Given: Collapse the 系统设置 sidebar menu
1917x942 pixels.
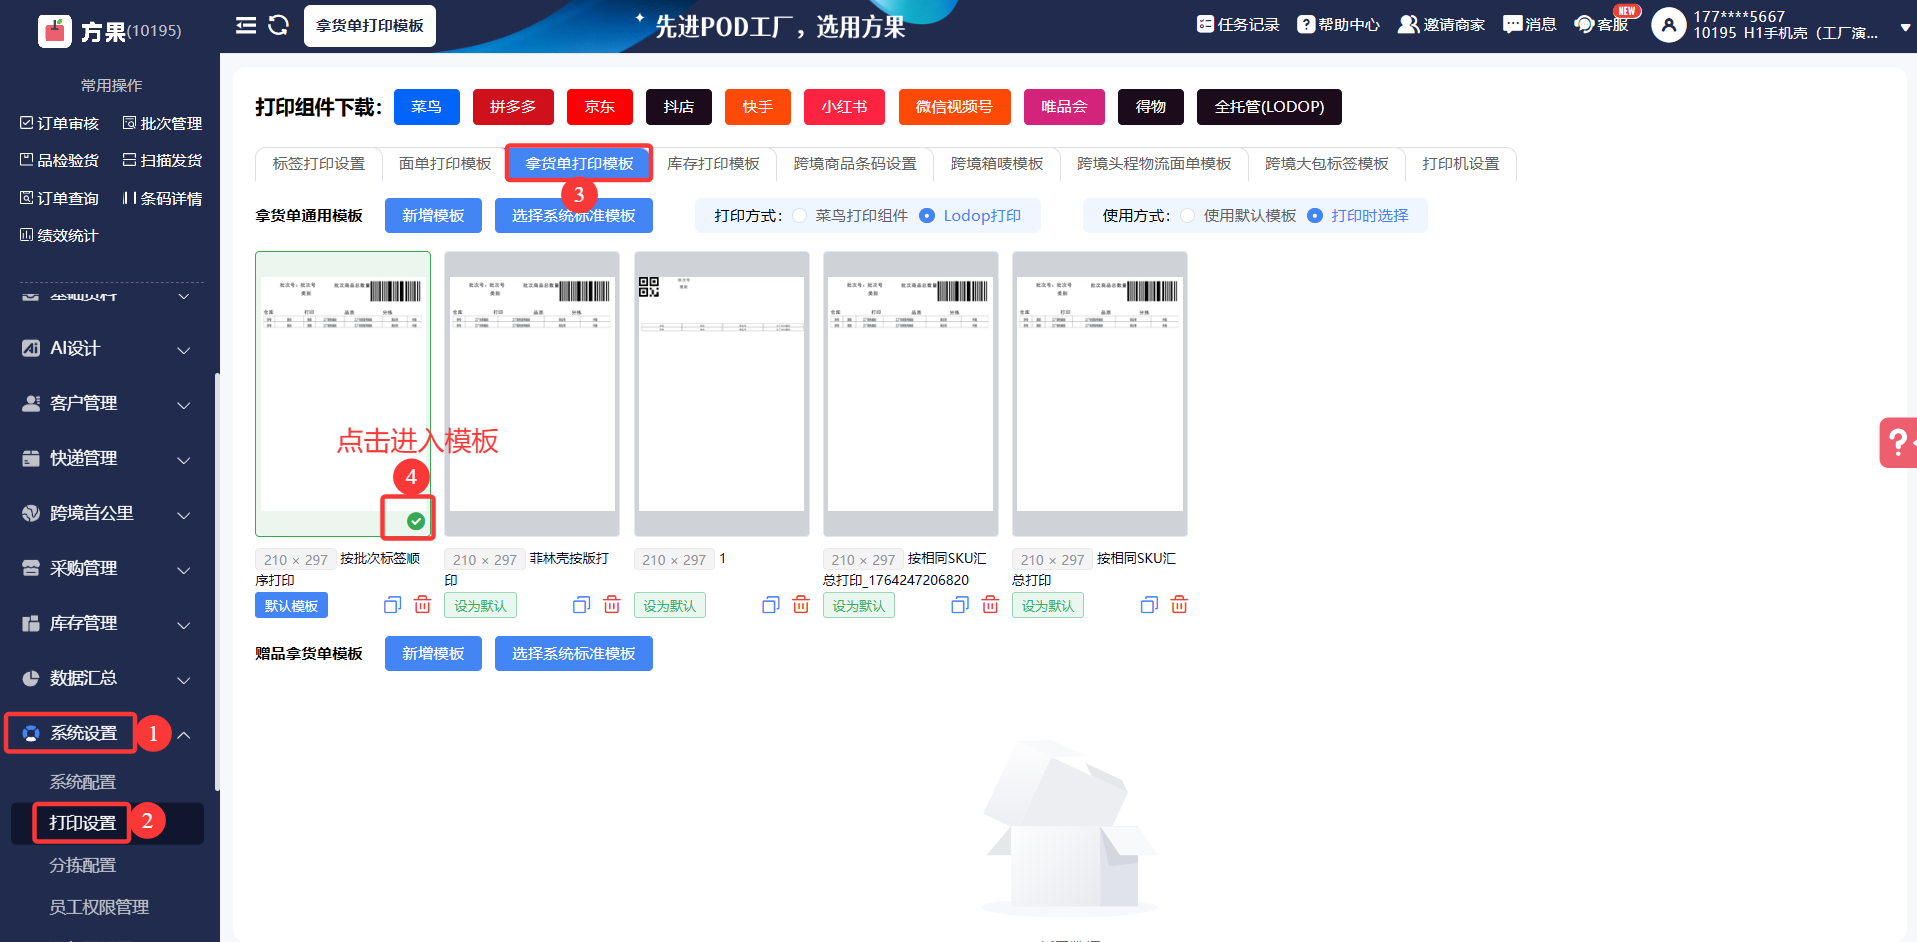Looking at the screenshot, I should (110, 733).
